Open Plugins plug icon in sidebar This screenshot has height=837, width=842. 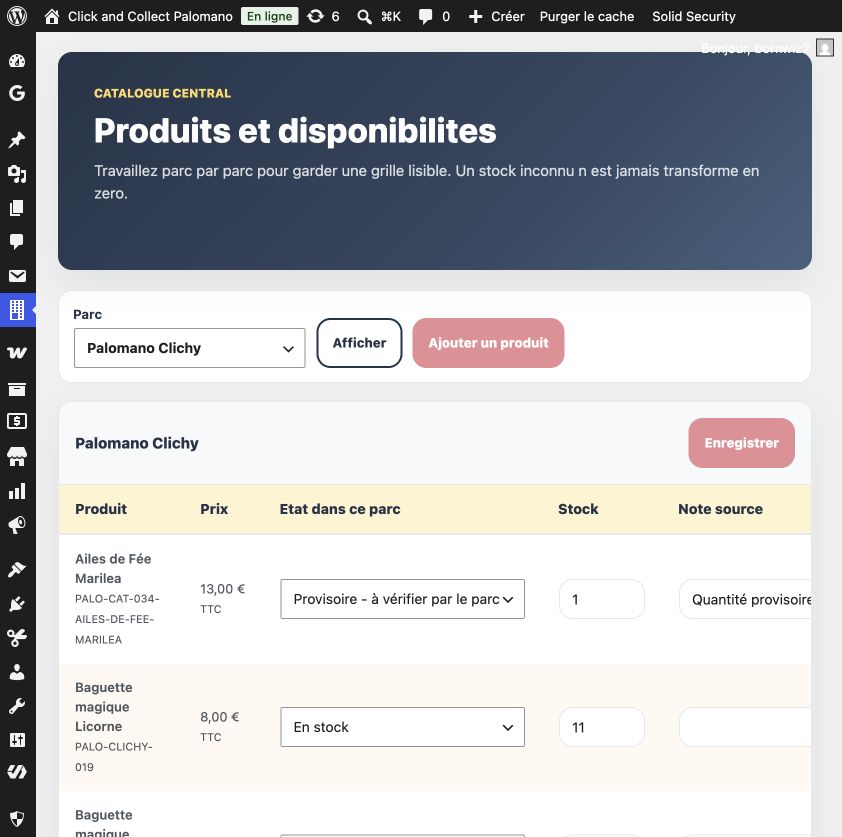(17, 604)
